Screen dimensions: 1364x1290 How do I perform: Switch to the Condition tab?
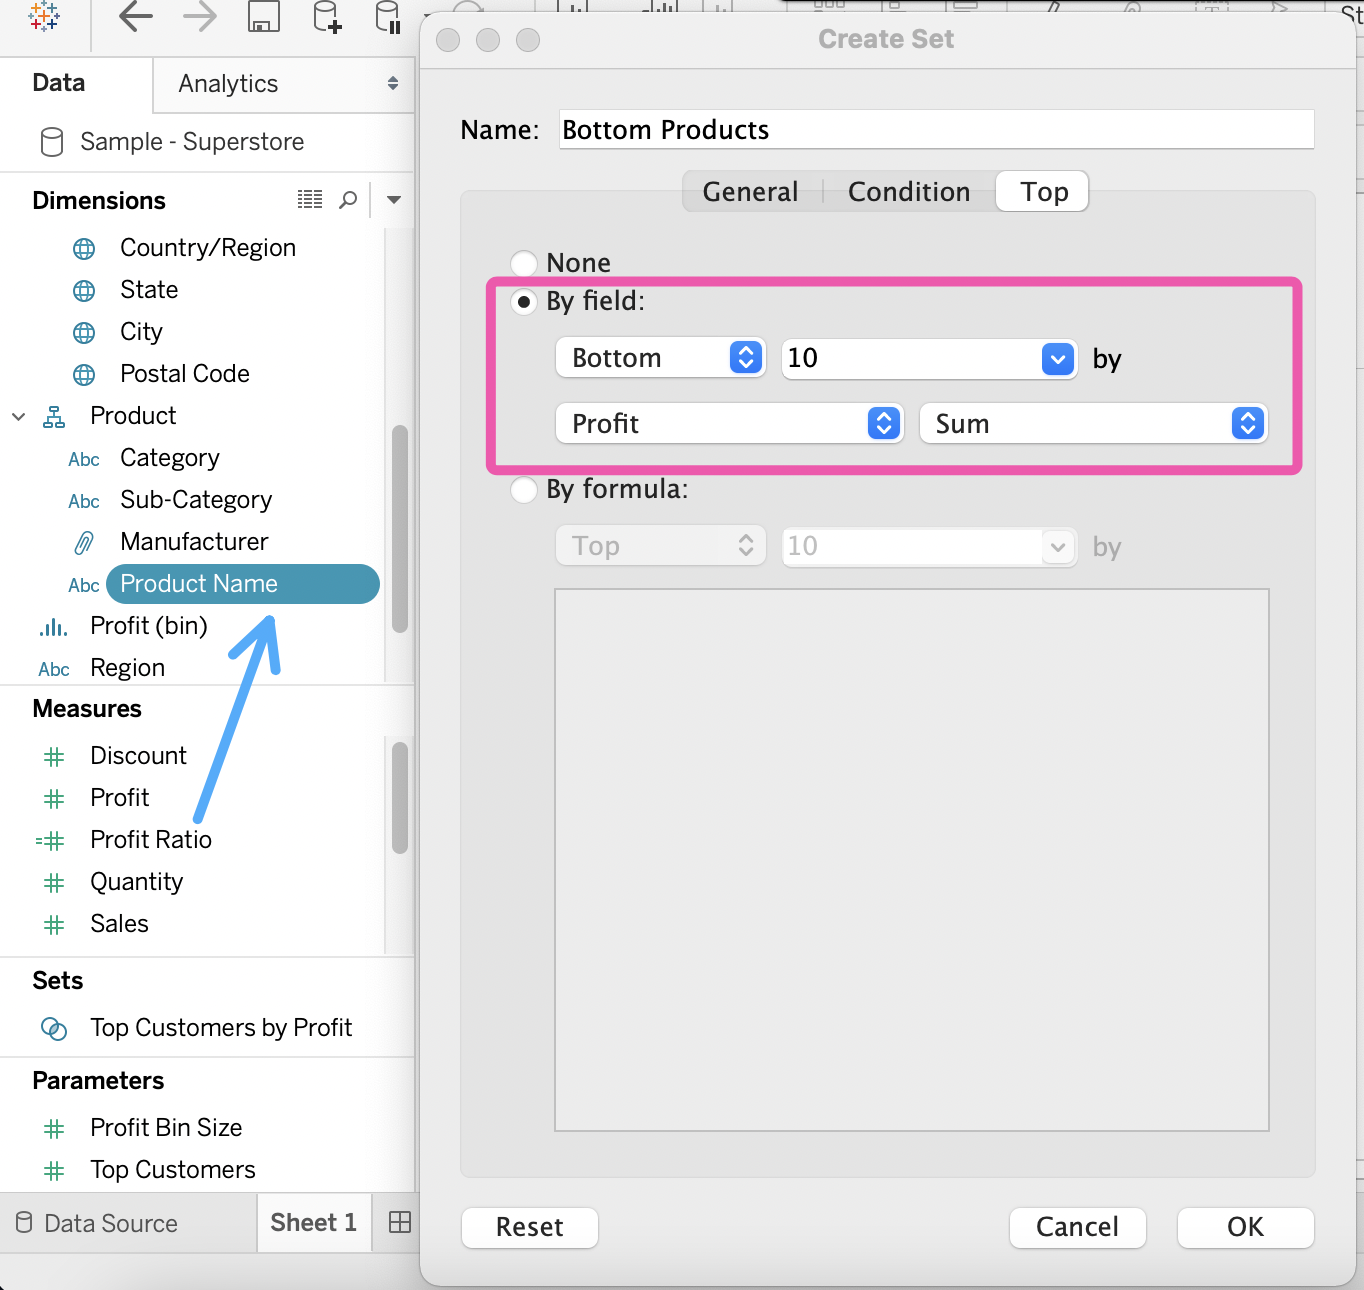click(908, 192)
